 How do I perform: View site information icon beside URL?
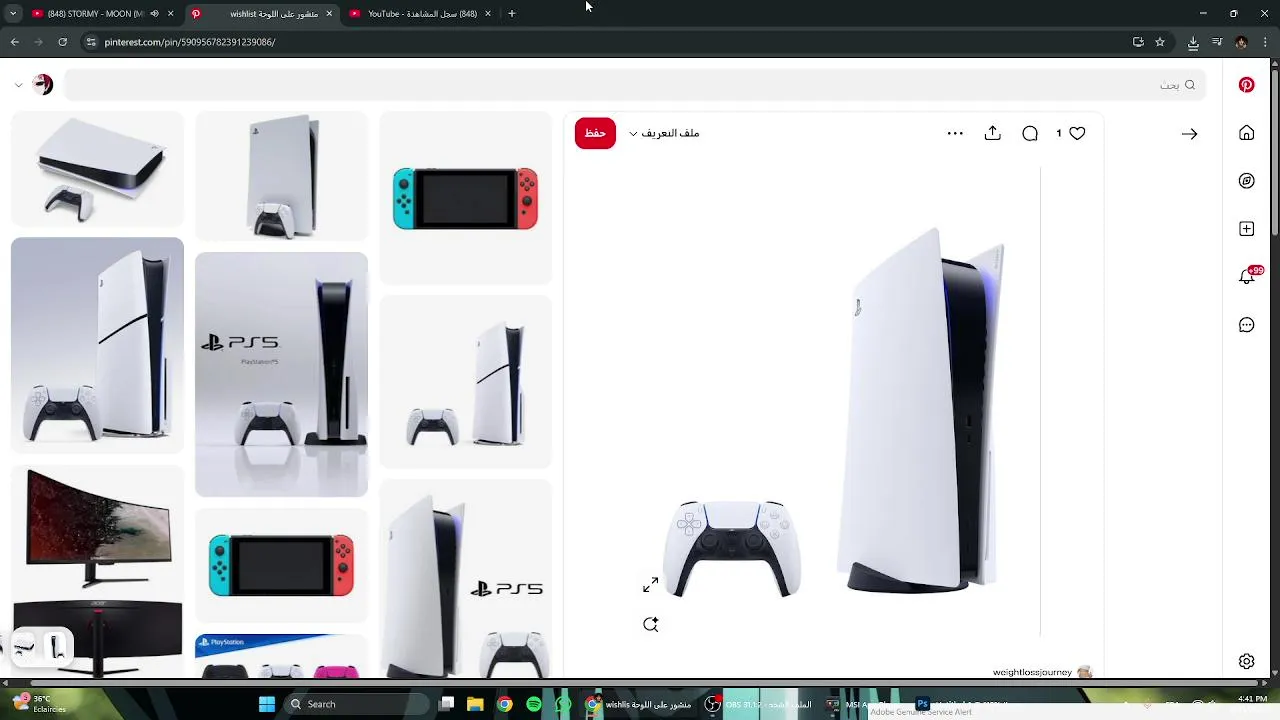[91, 42]
